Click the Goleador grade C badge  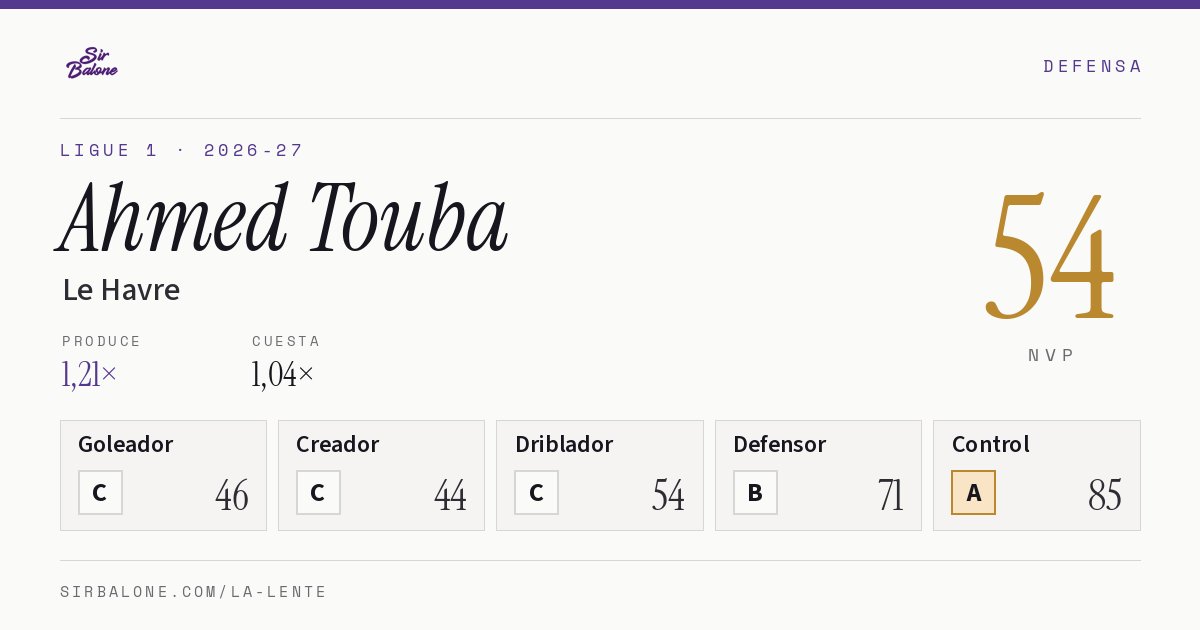pyautogui.click(x=100, y=493)
